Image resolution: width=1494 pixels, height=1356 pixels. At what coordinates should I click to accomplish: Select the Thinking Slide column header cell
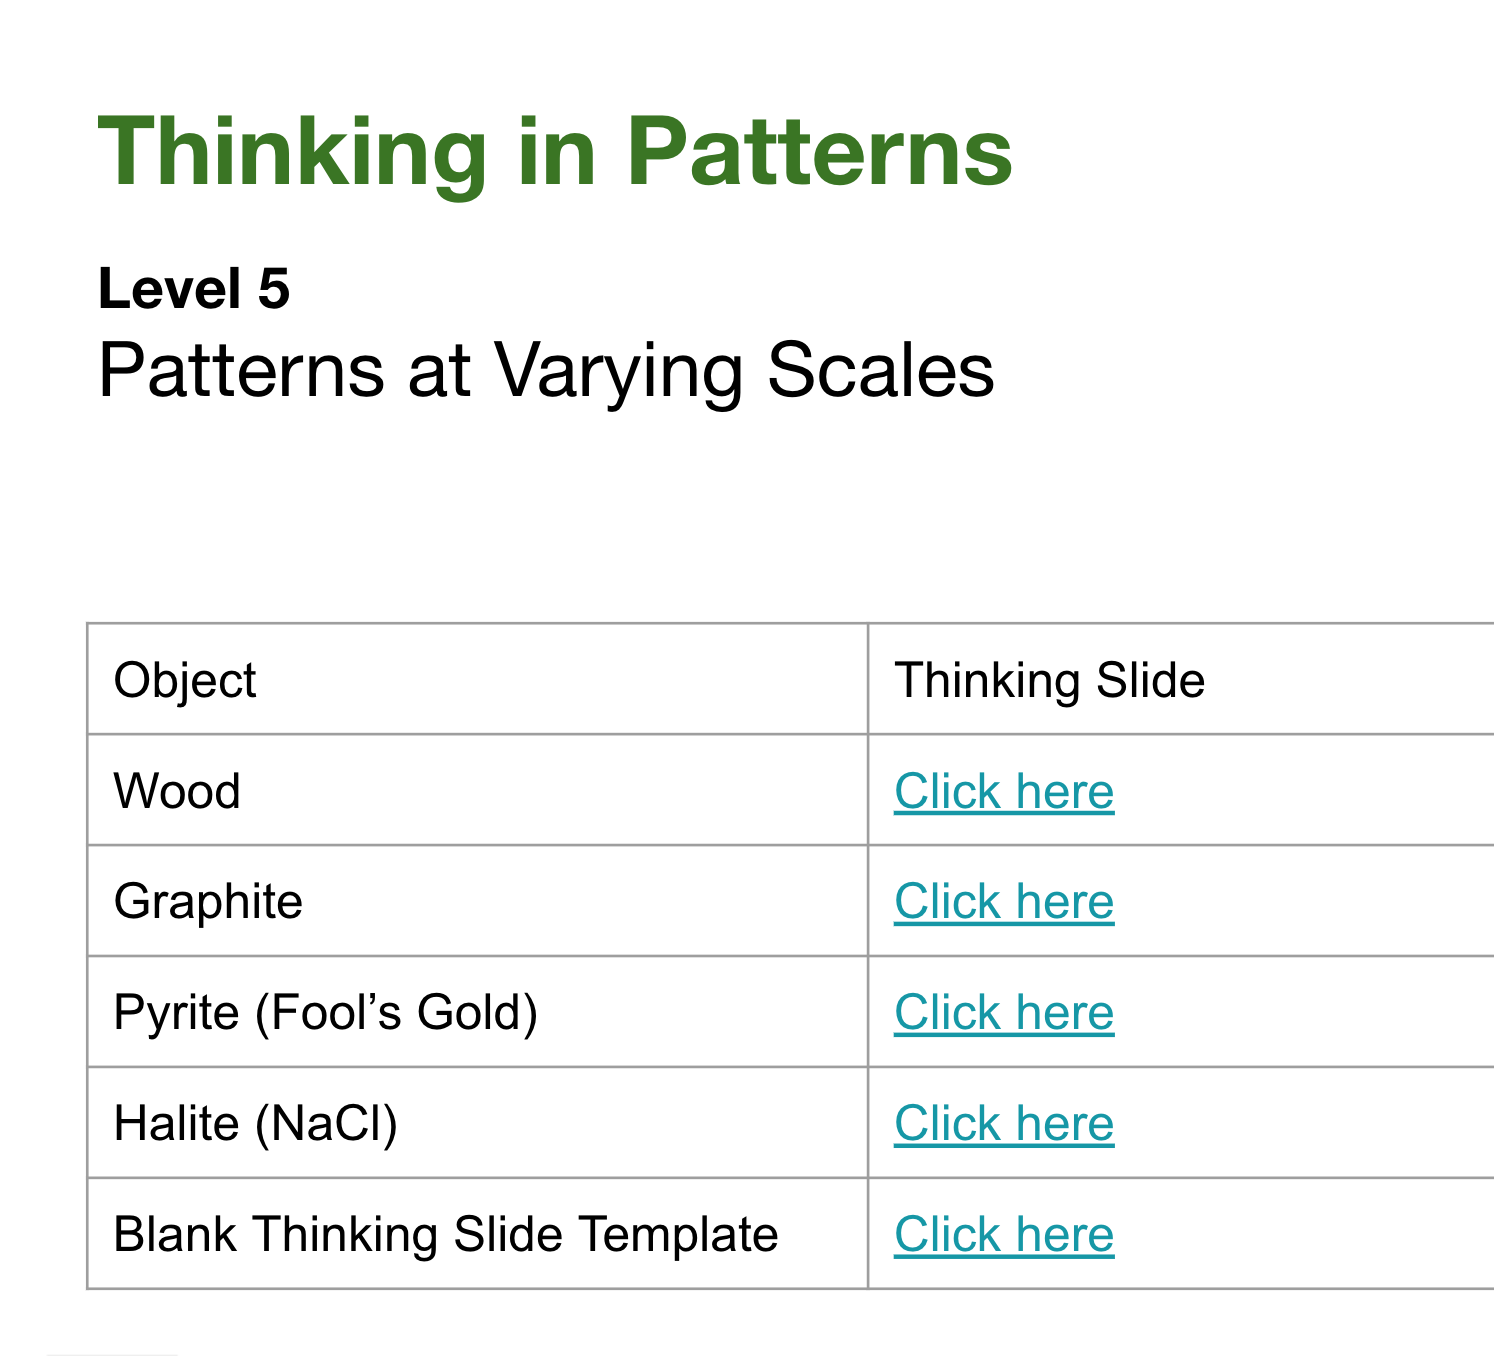pos(1181,679)
